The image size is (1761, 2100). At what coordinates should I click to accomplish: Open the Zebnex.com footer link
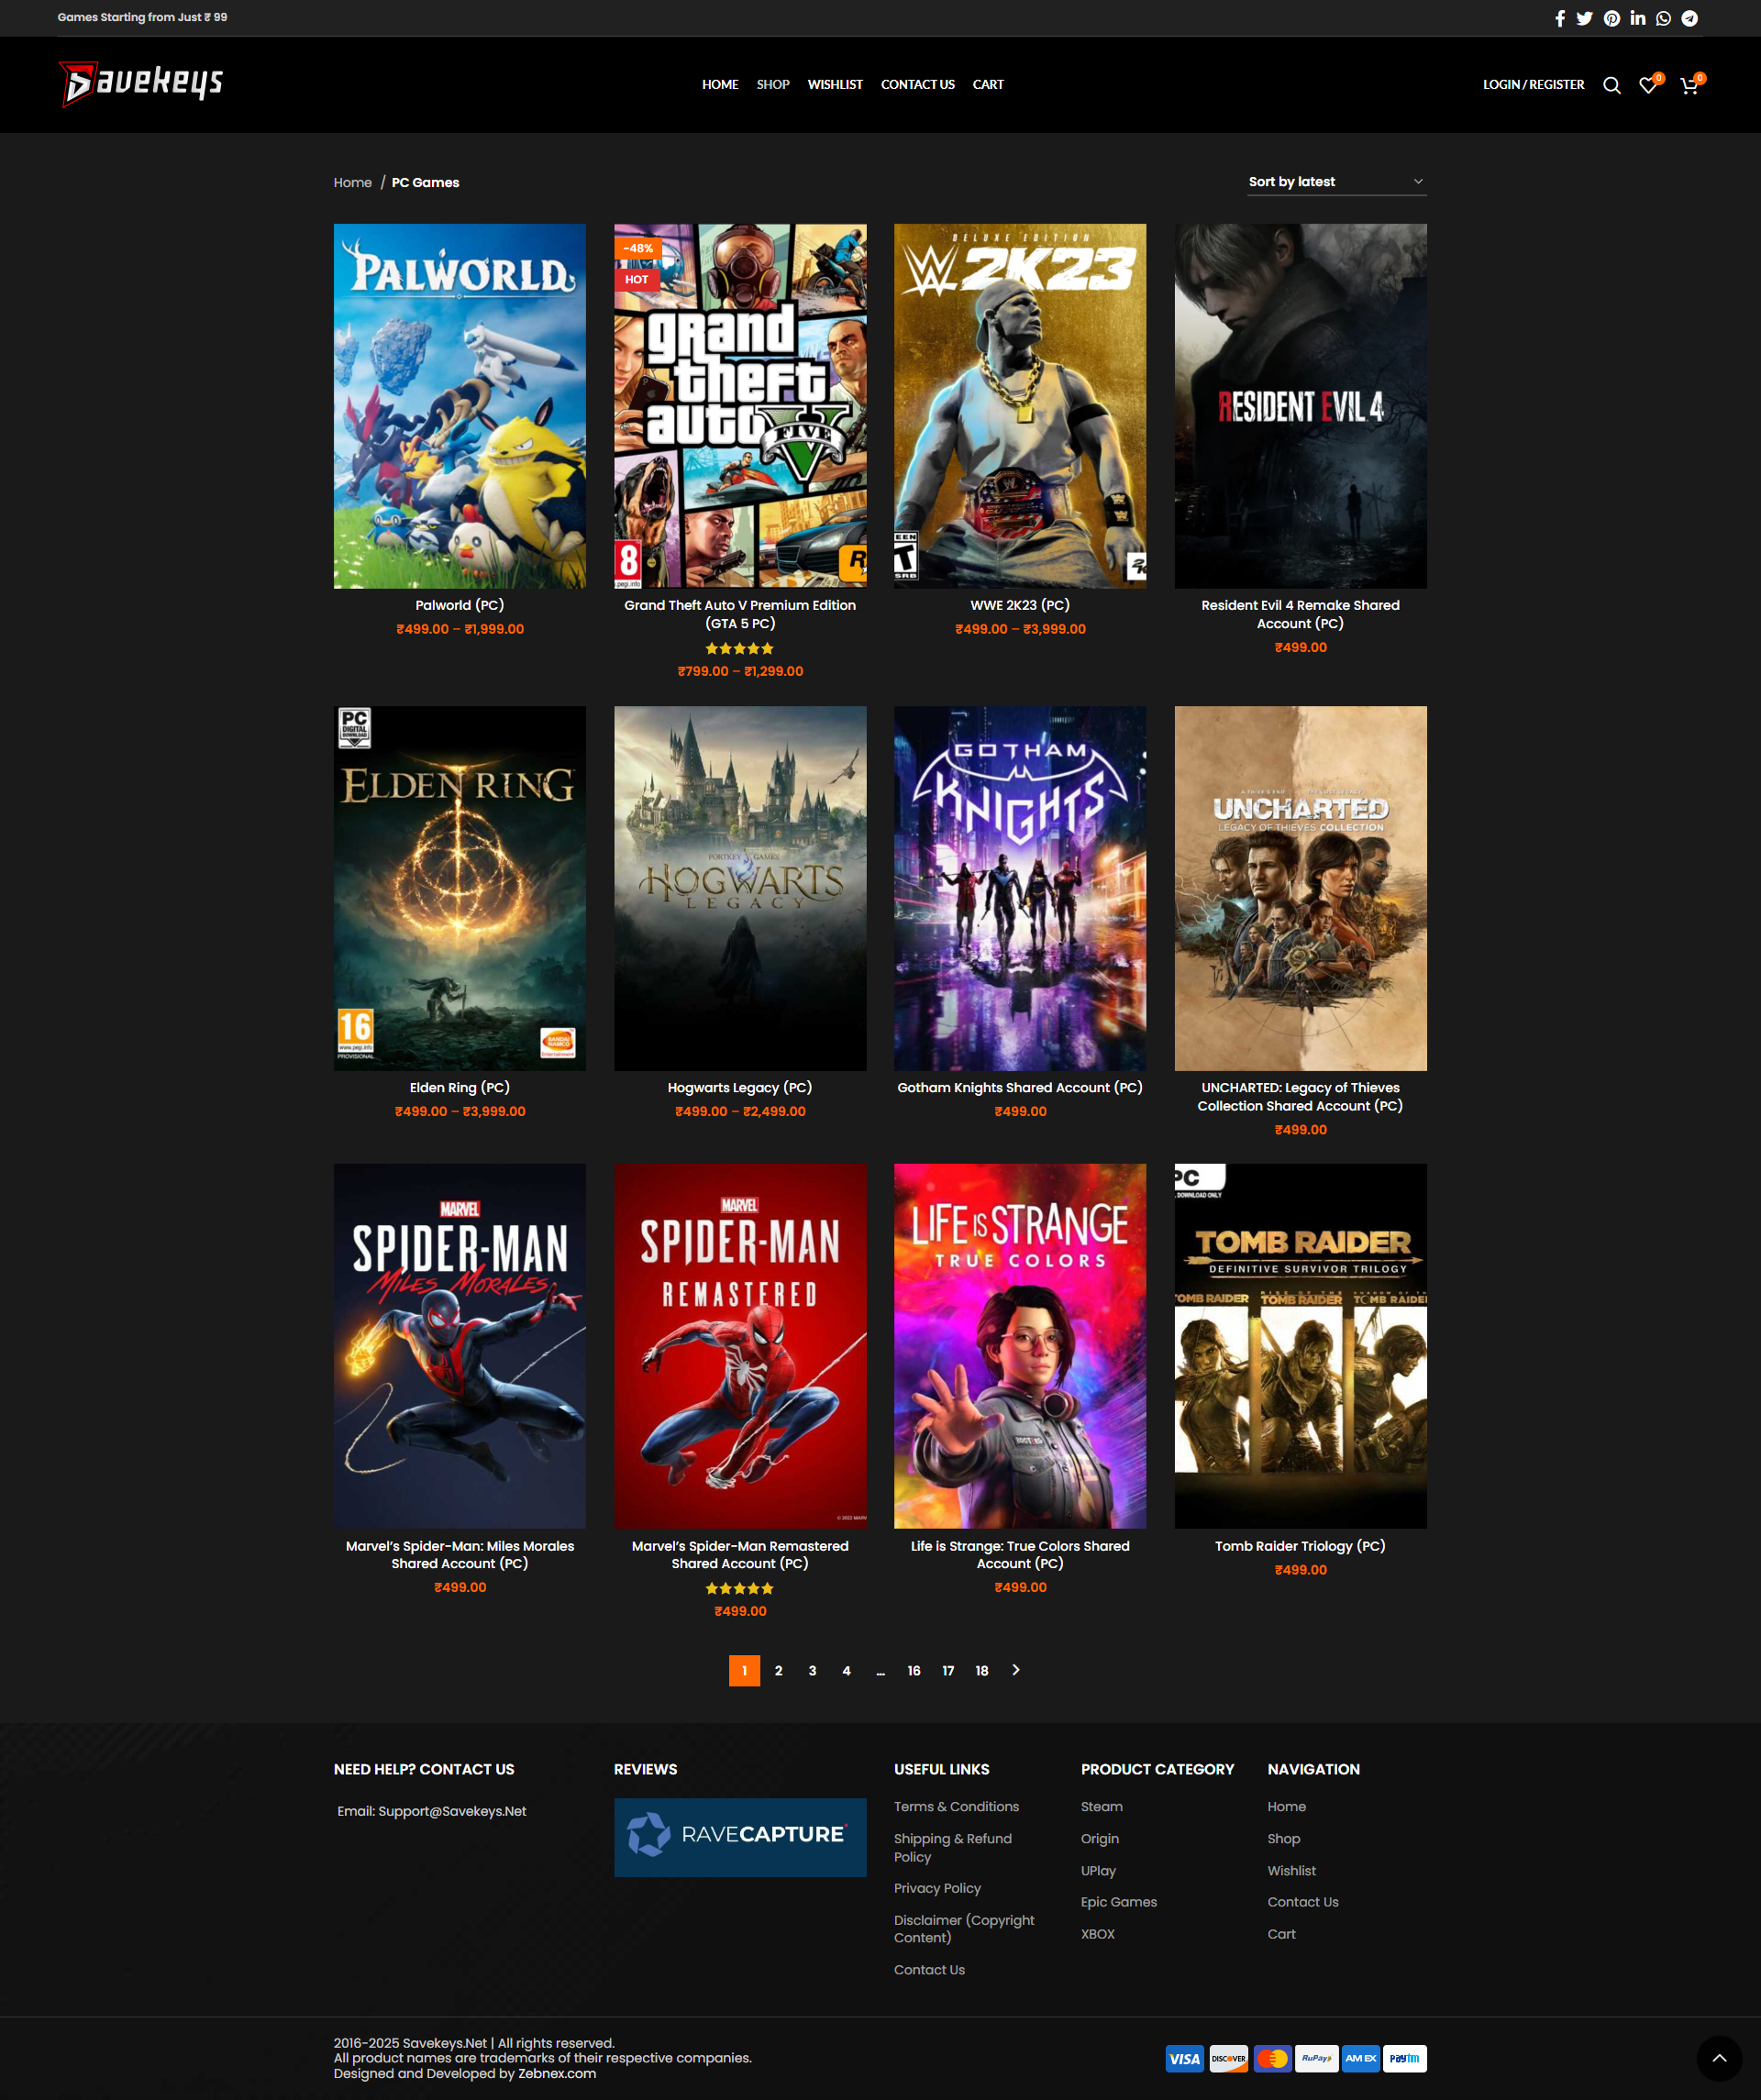557,2073
